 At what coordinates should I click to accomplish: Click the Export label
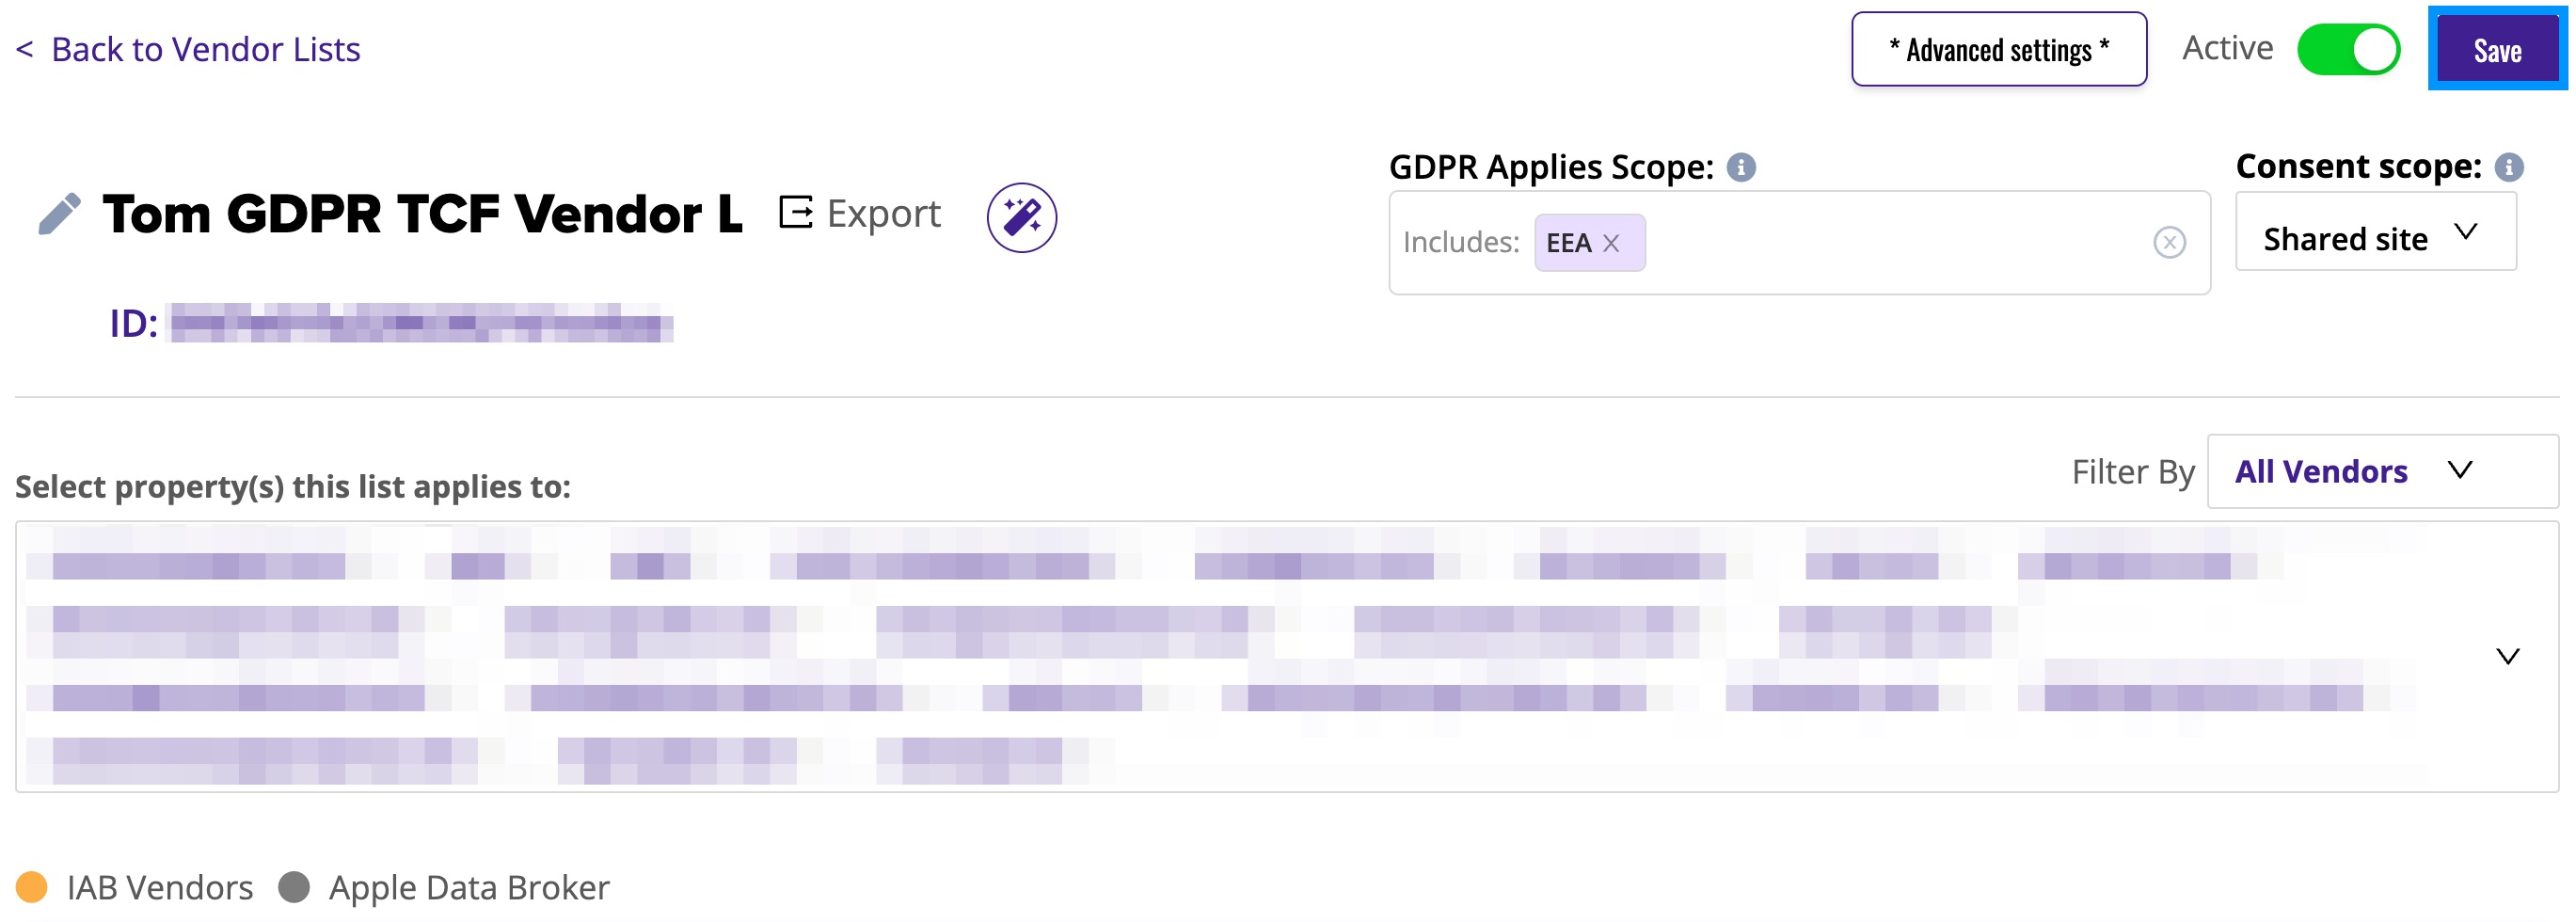pos(883,214)
